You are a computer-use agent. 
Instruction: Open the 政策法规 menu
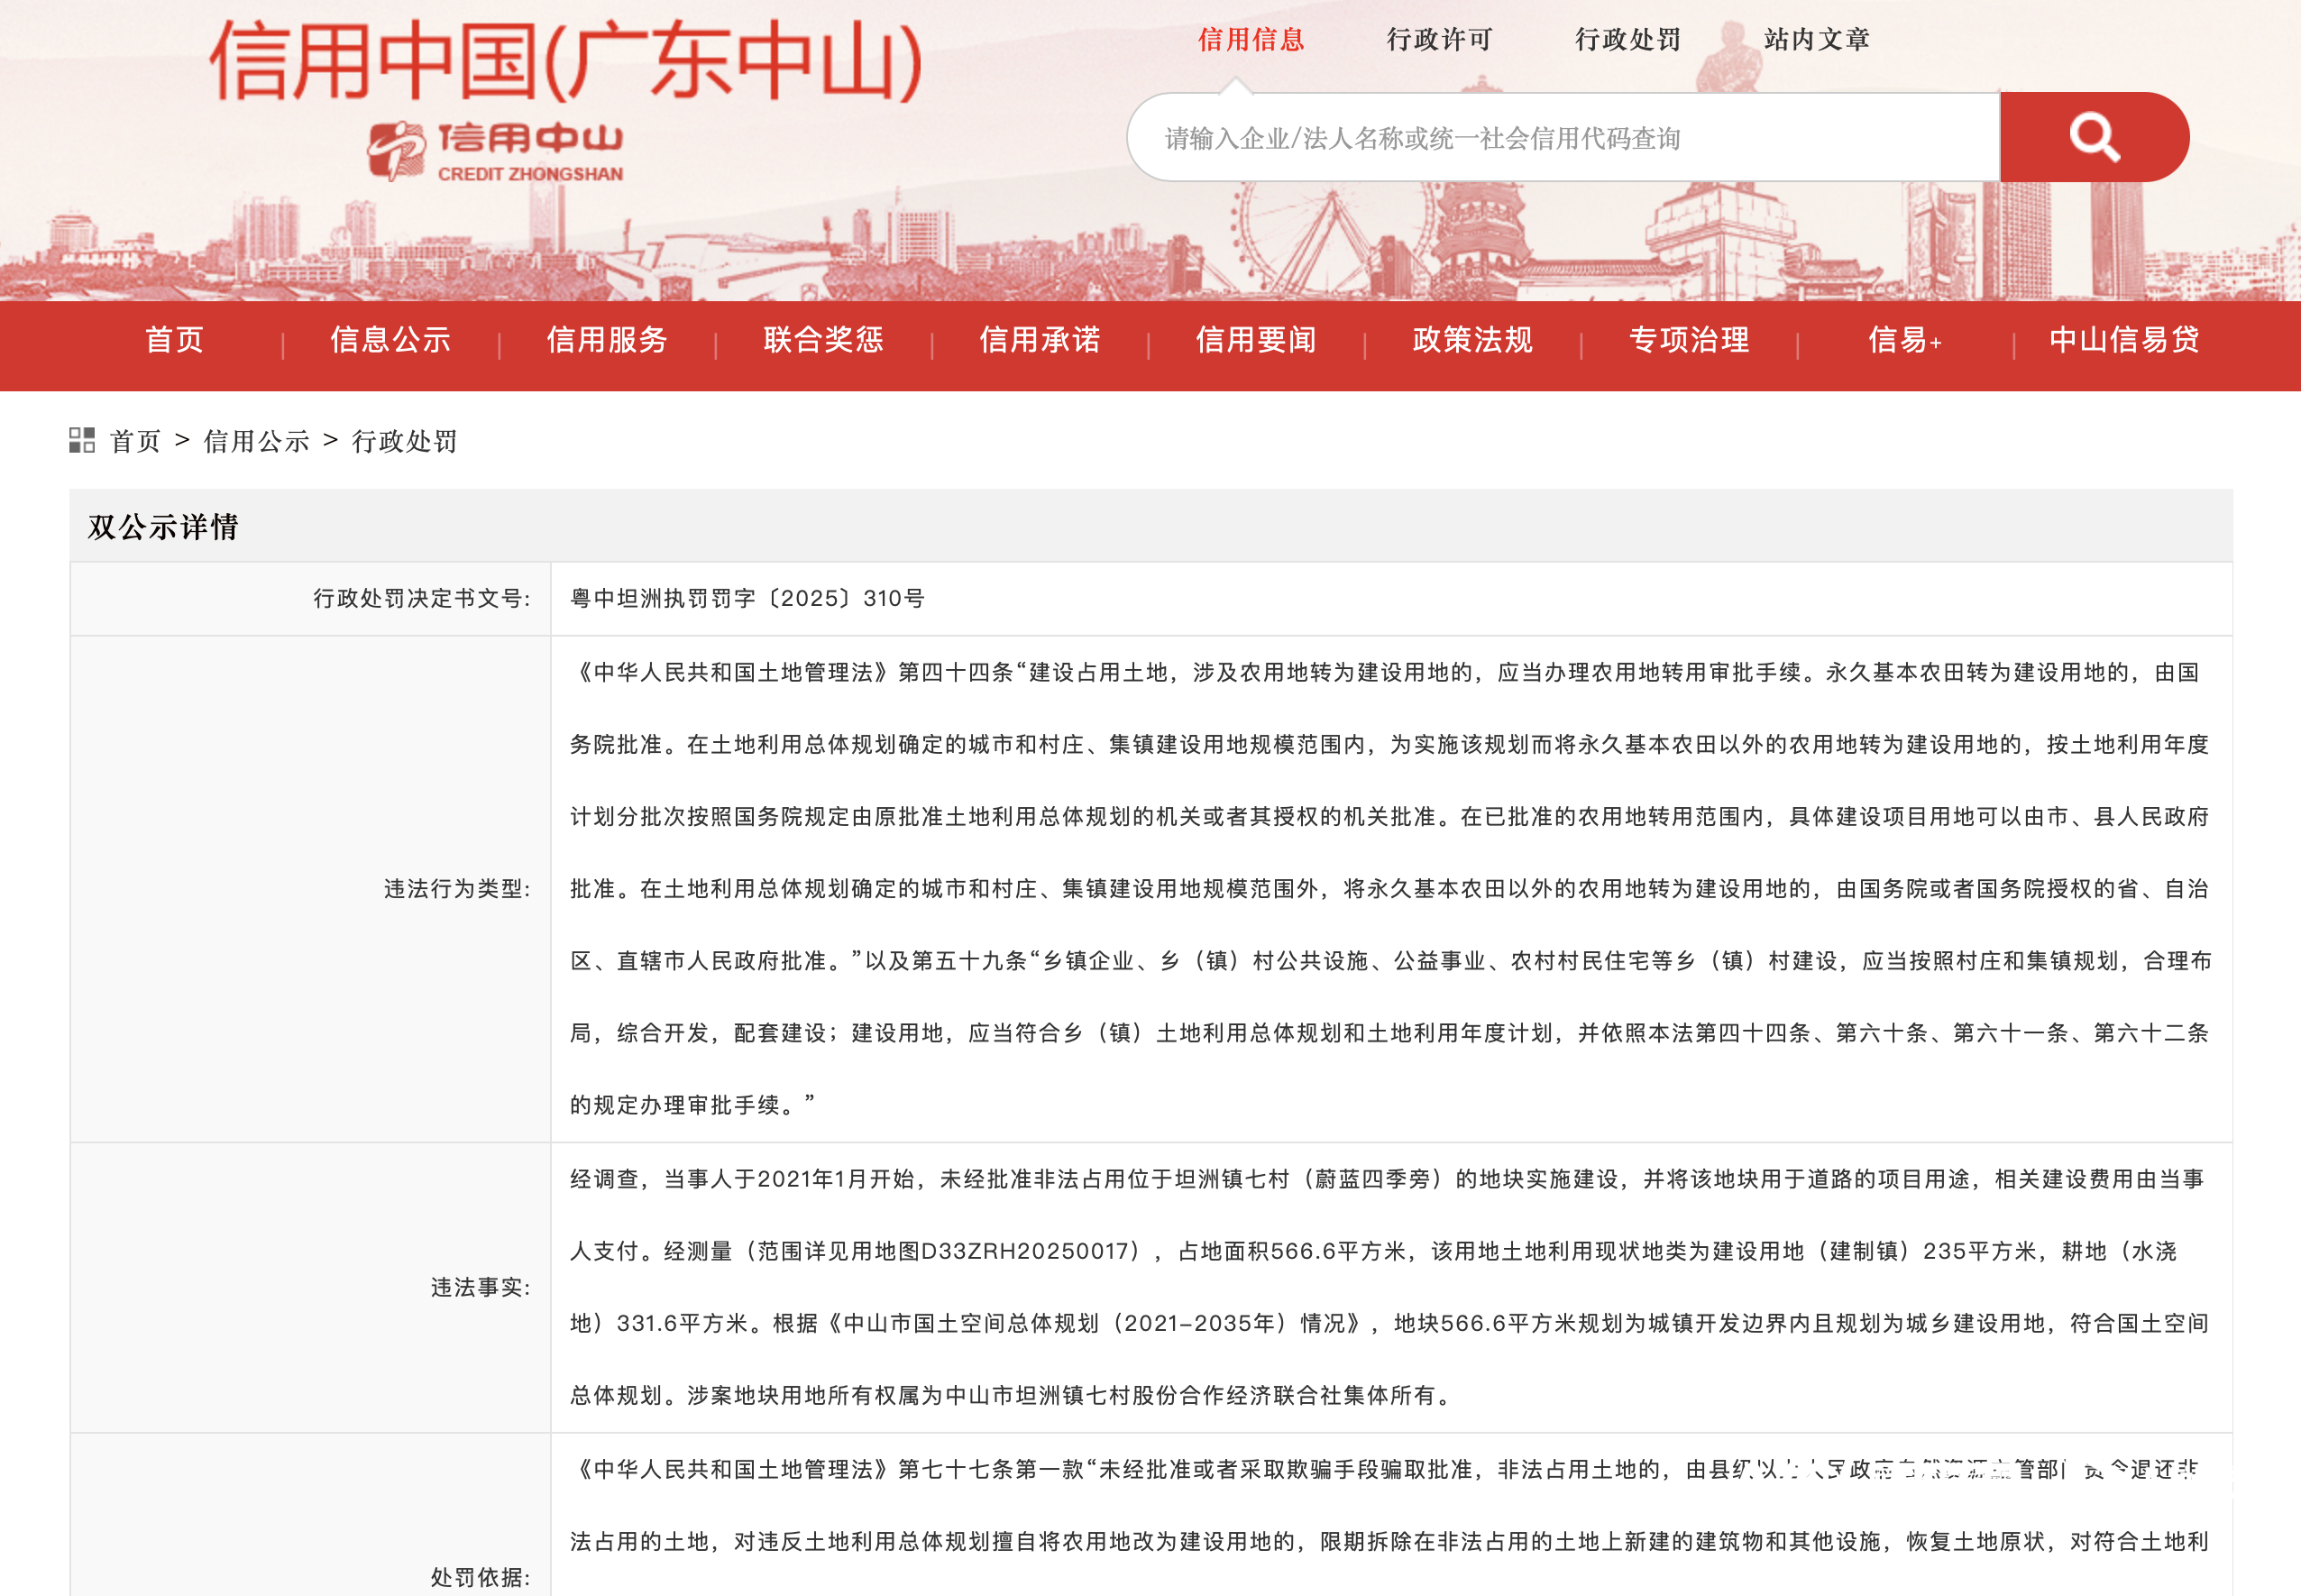coord(1473,340)
